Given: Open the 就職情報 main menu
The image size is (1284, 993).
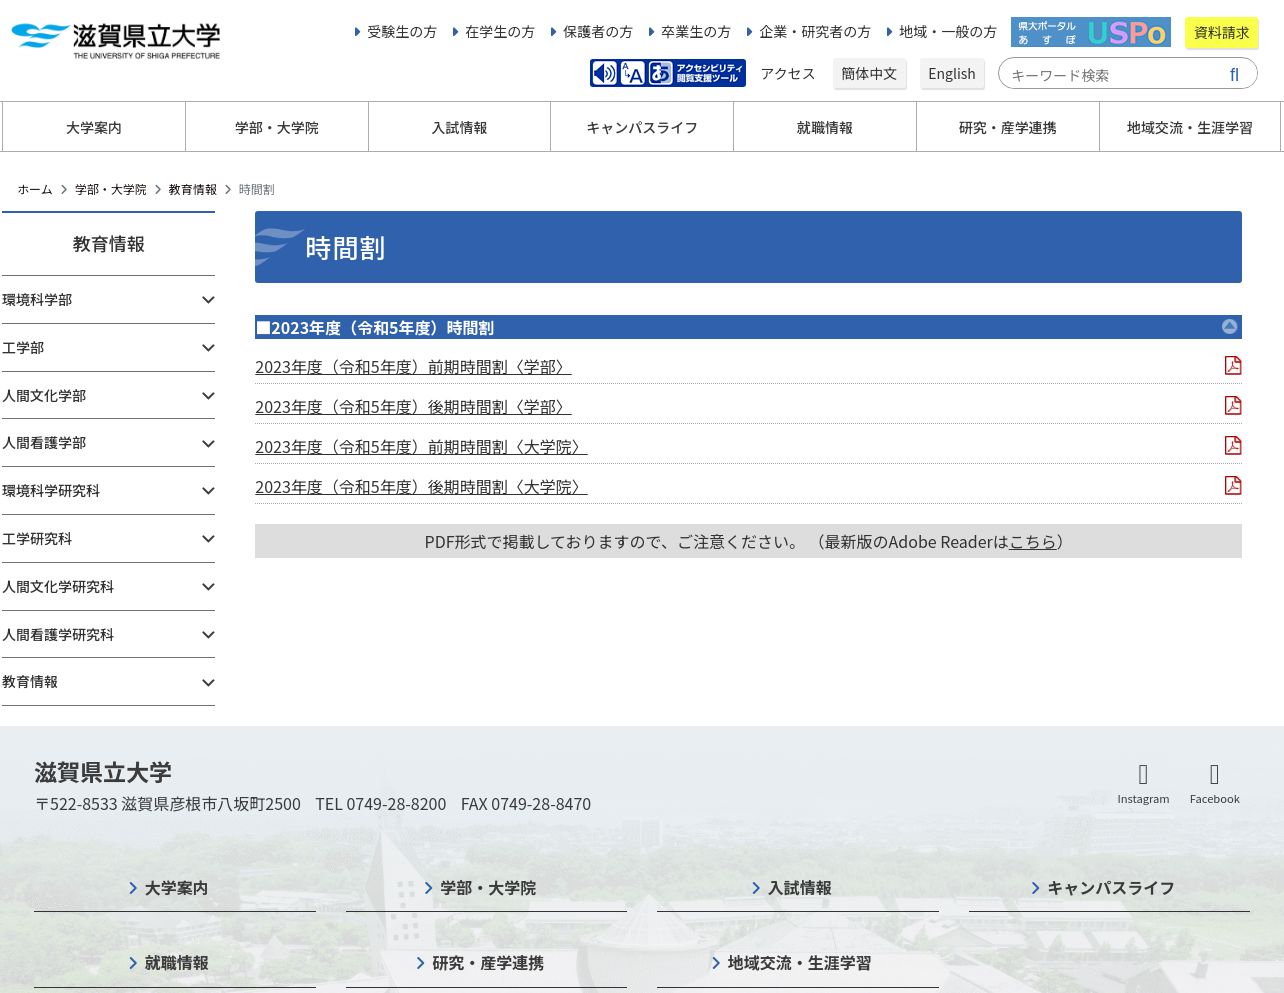Looking at the screenshot, I should coord(825,127).
